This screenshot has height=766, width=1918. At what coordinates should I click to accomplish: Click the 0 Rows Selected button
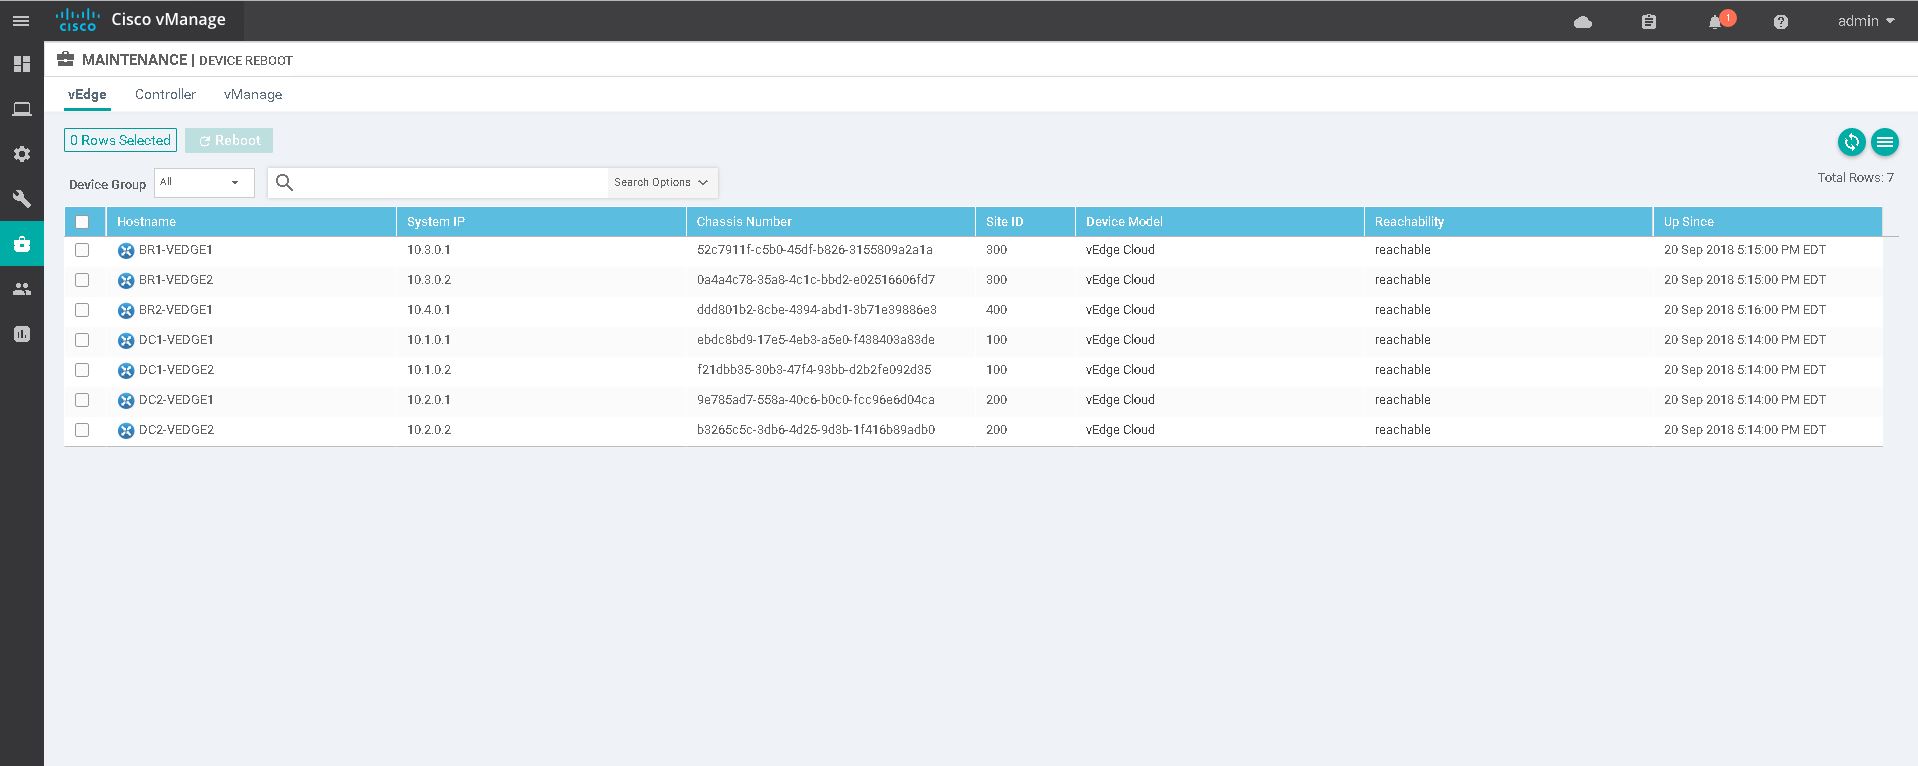pyautogui.click(x=120, y=141)
